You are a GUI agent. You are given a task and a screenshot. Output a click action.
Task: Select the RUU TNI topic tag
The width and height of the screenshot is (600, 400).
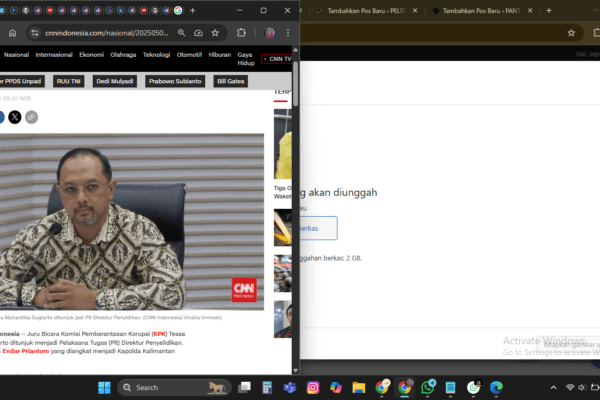click(68, 81)
